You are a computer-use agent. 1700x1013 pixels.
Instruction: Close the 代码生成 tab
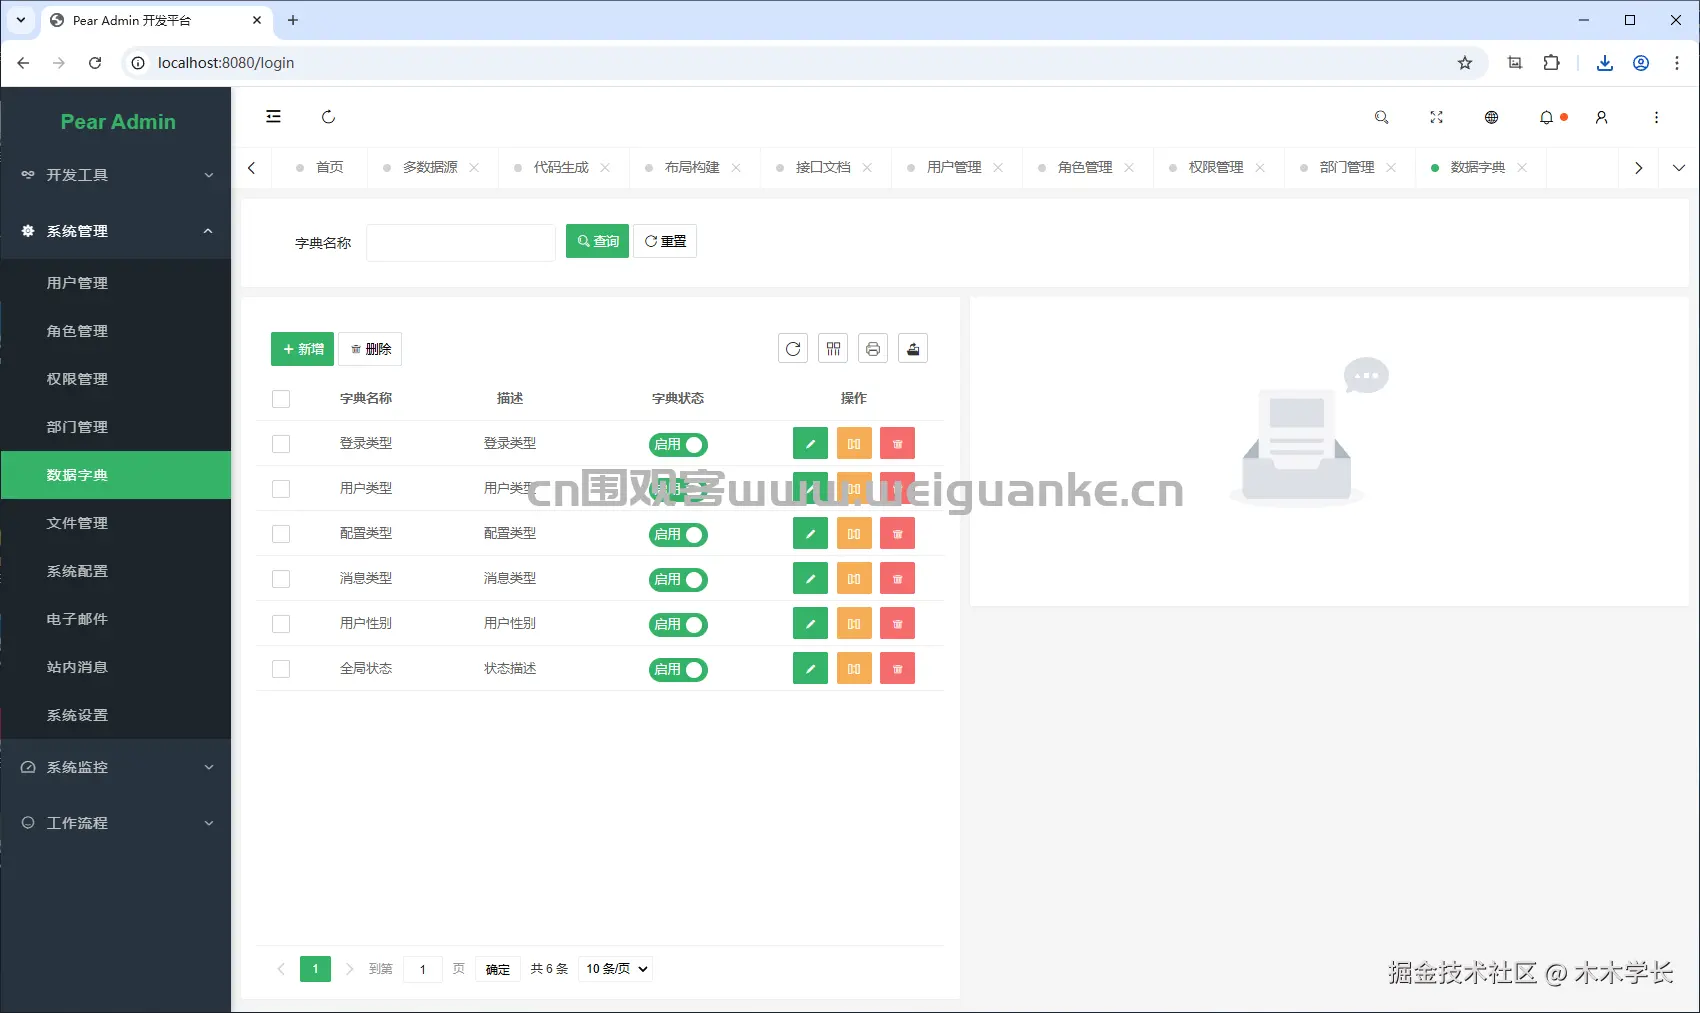pos(605,168)
